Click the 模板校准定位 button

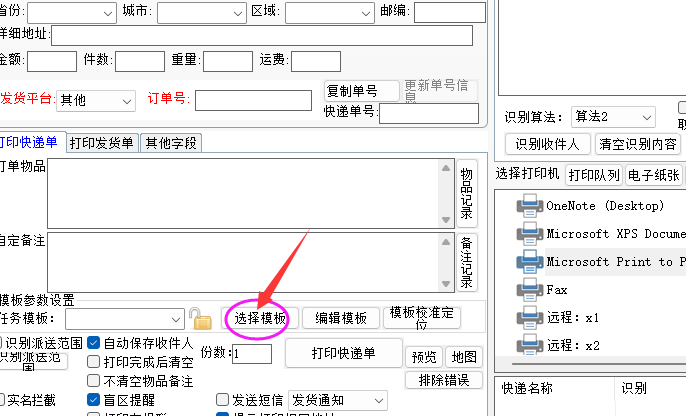point(422,318)
